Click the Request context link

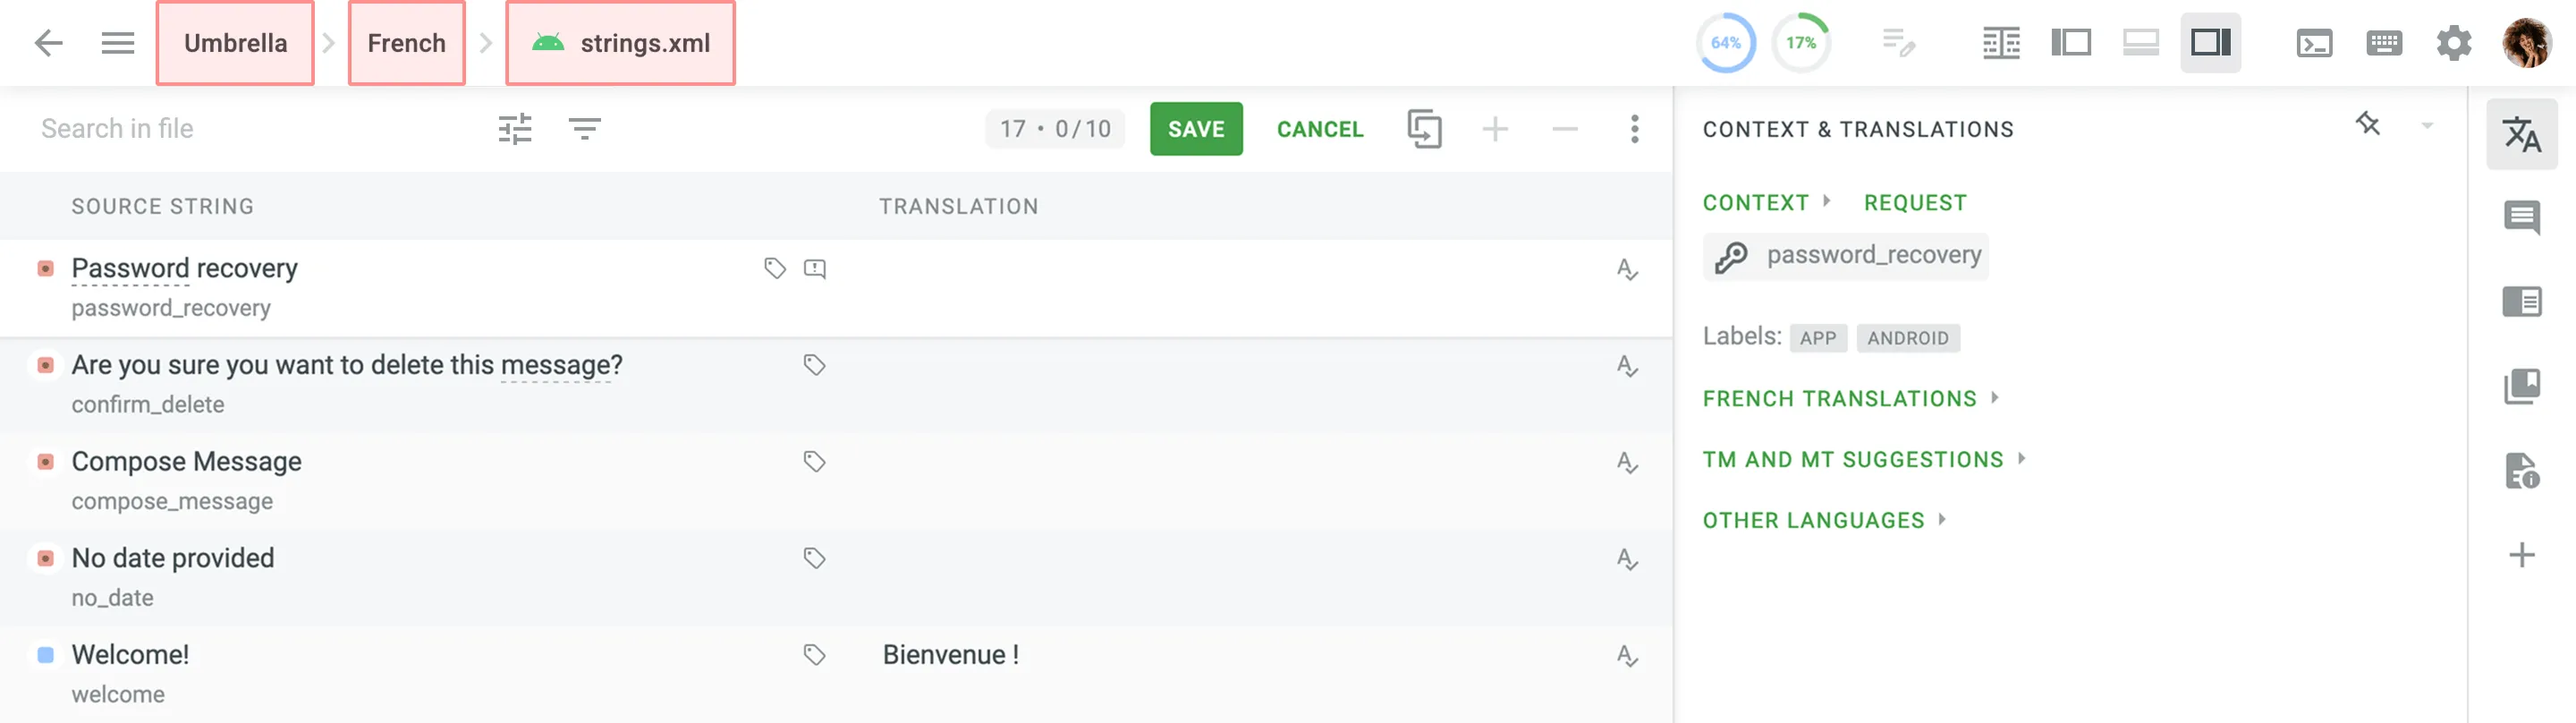[1914, 203]
